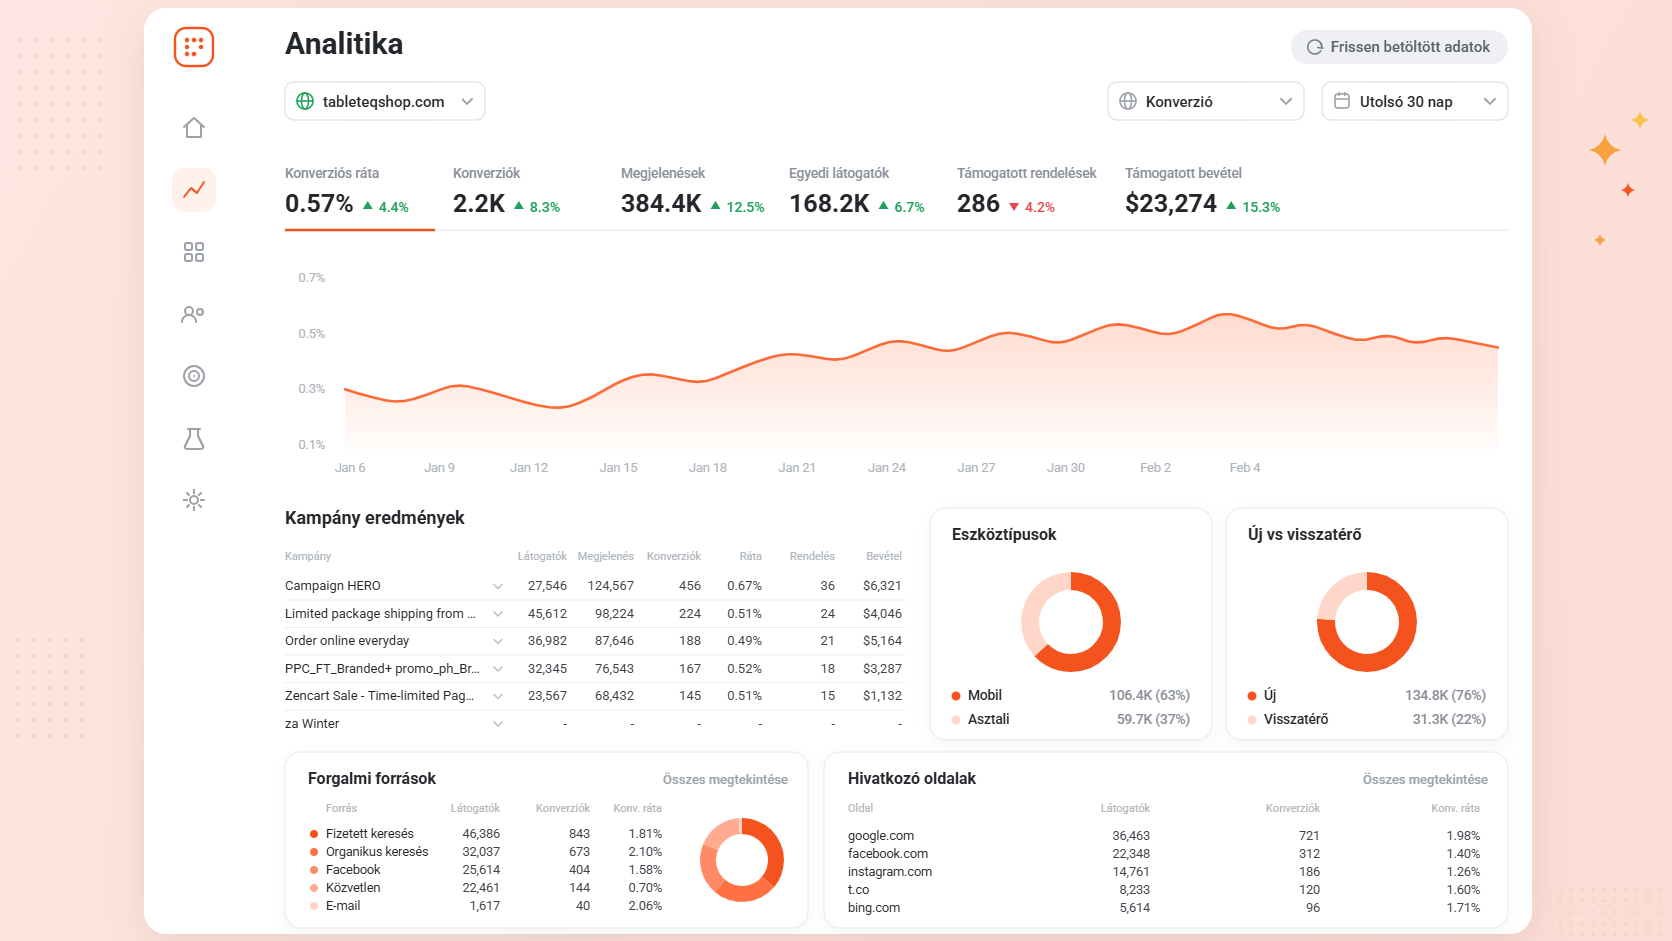Click the 106.4K (63%) Mobil value

click(x=1149, y=696)
